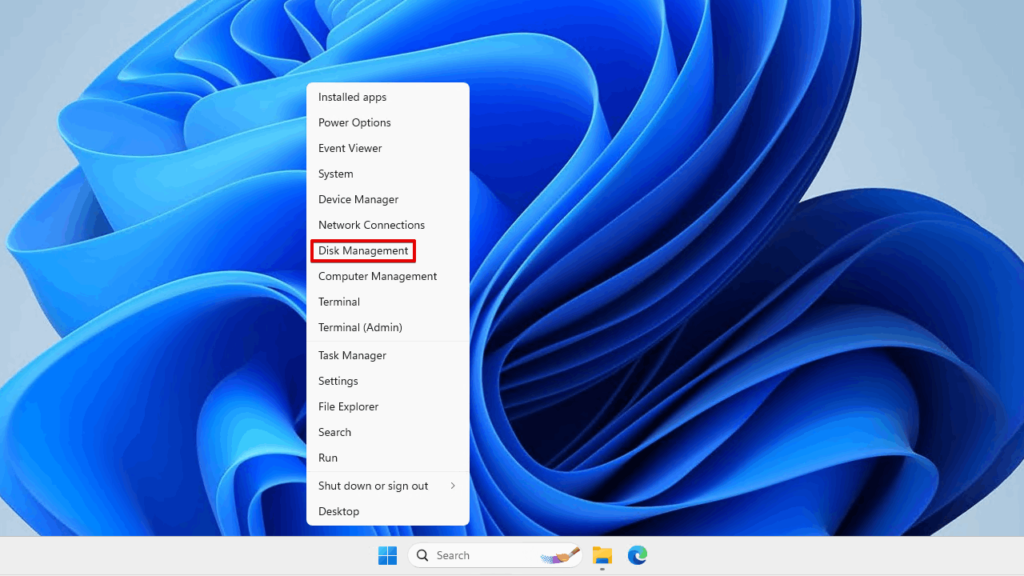Click the paintbrush highlight icon in the search box

click(x=560, y=555)
